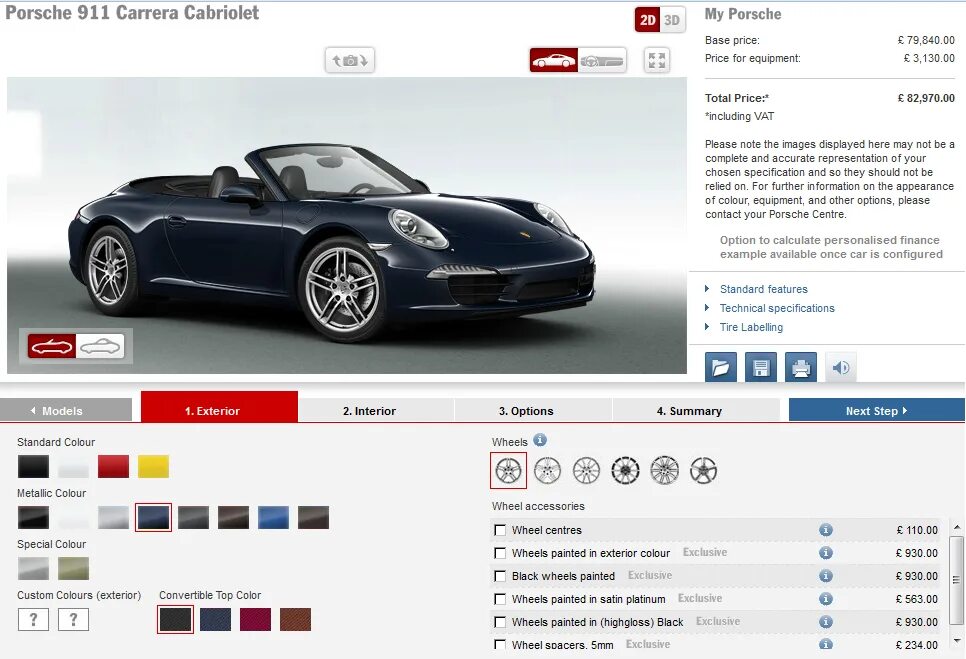Select the fourth black wheel design
Viewport: 966px width, 659px height.
tap(625, 471)
